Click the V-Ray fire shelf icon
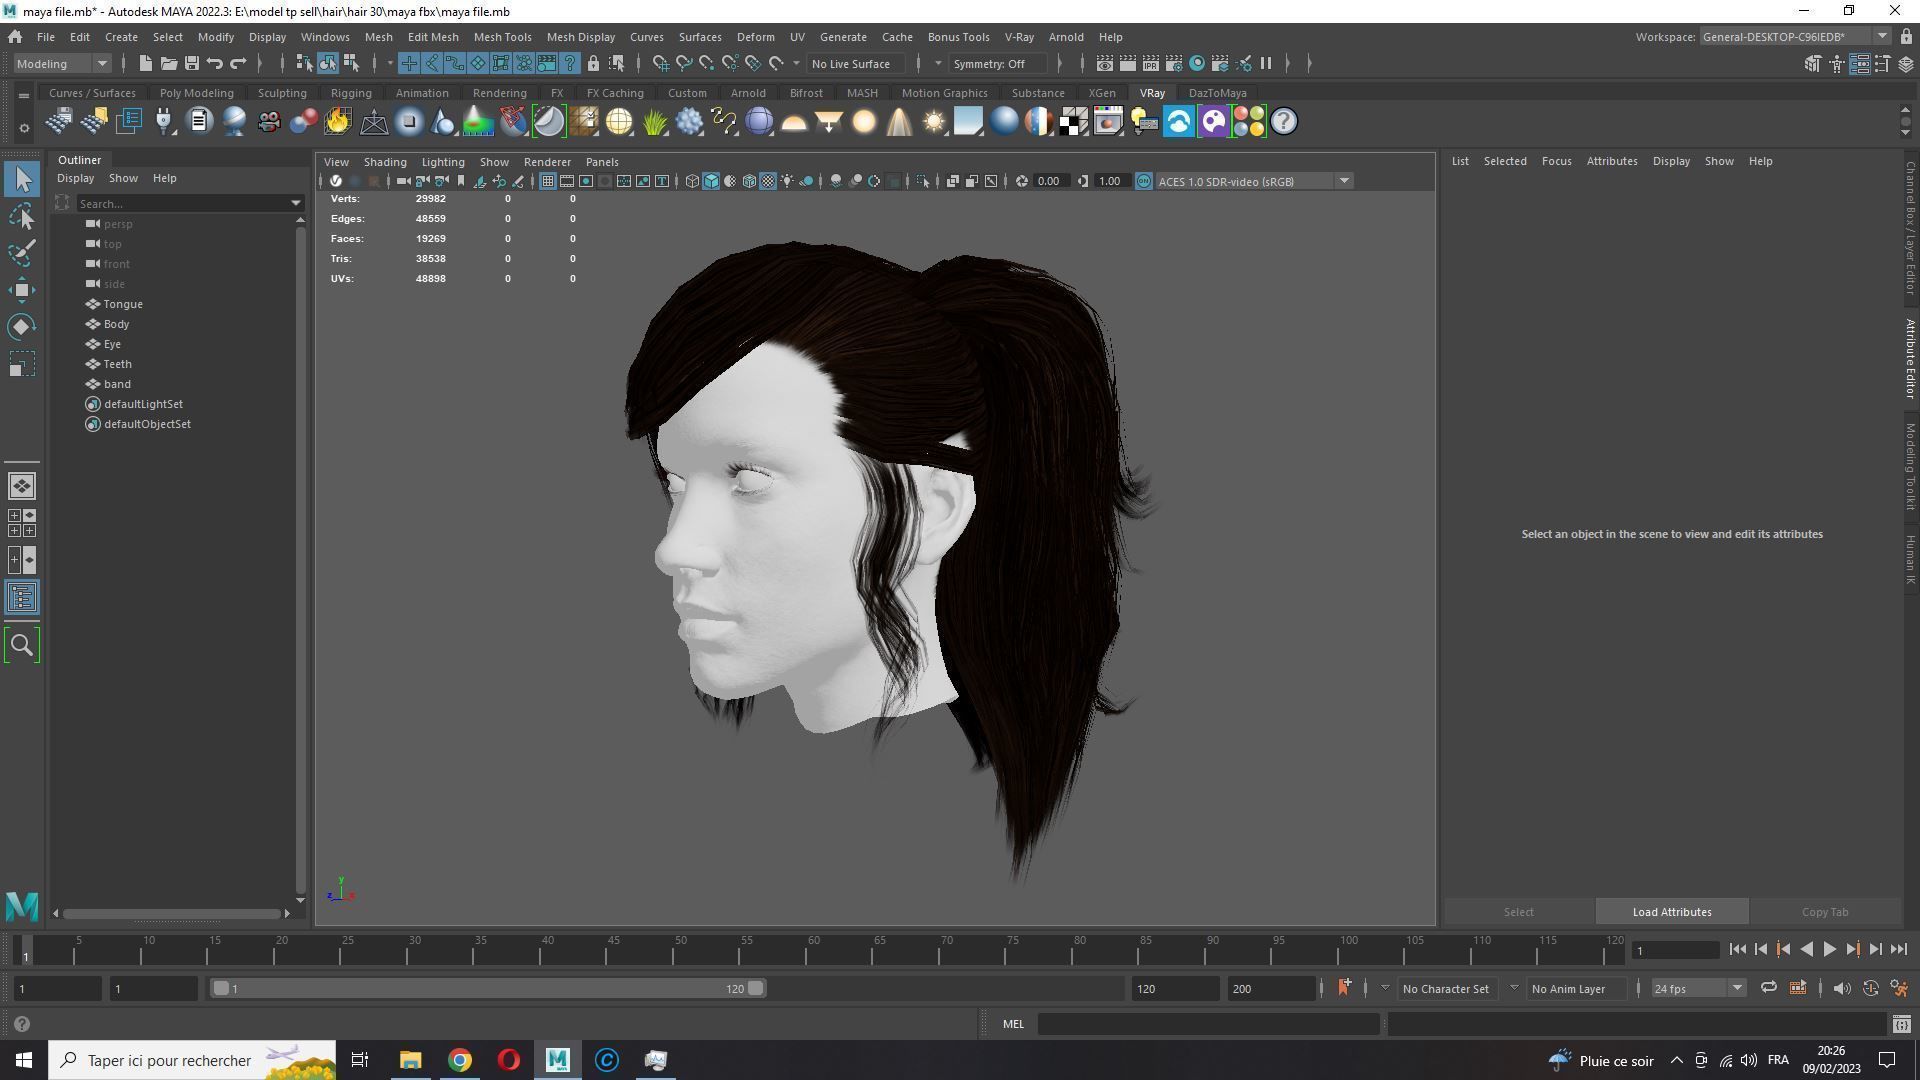 tap(338, 122)
